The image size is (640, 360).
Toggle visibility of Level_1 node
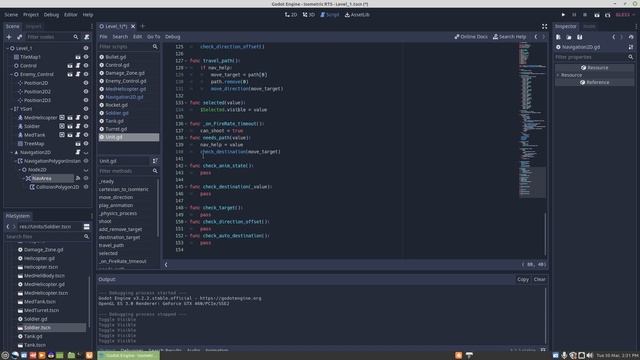(x=86, y=48)
